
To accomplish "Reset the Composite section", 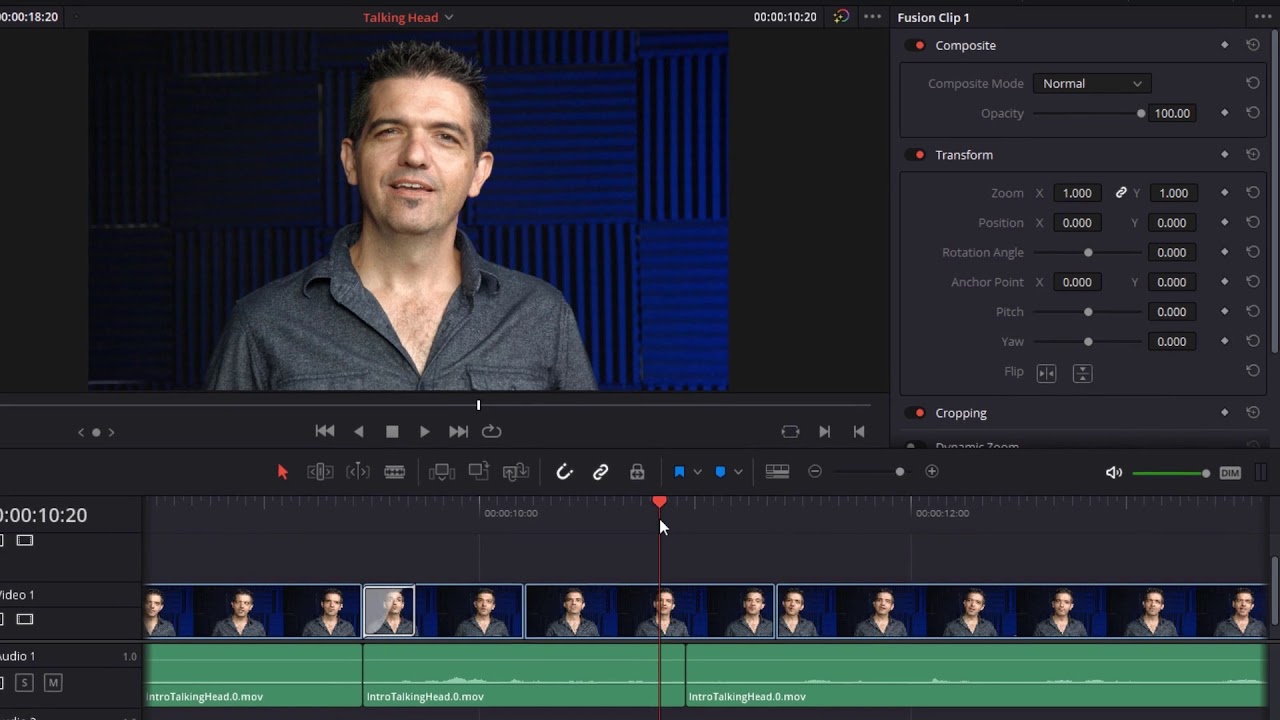I will (x=1252, y=45).
